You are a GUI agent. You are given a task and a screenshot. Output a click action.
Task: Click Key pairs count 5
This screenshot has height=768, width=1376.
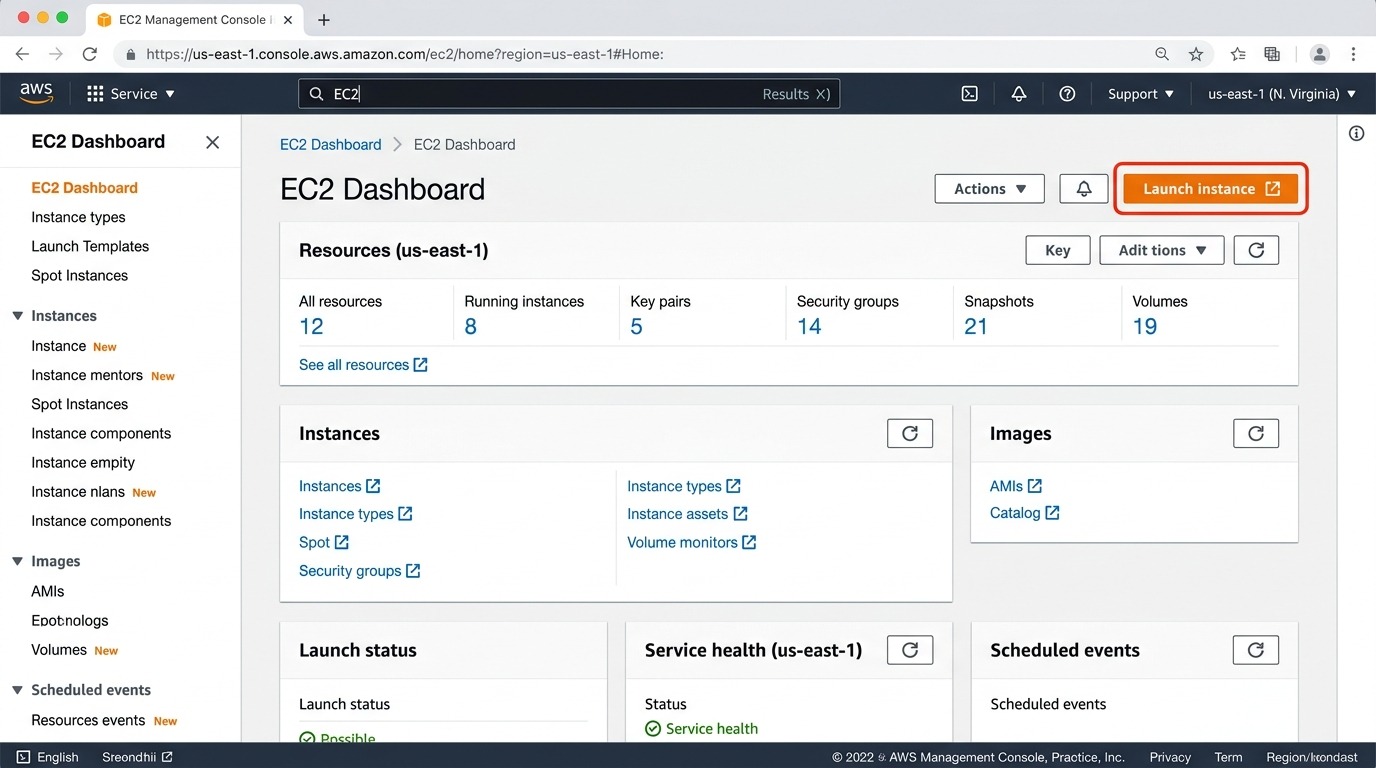pyautogui.click(x=636, y=327)
